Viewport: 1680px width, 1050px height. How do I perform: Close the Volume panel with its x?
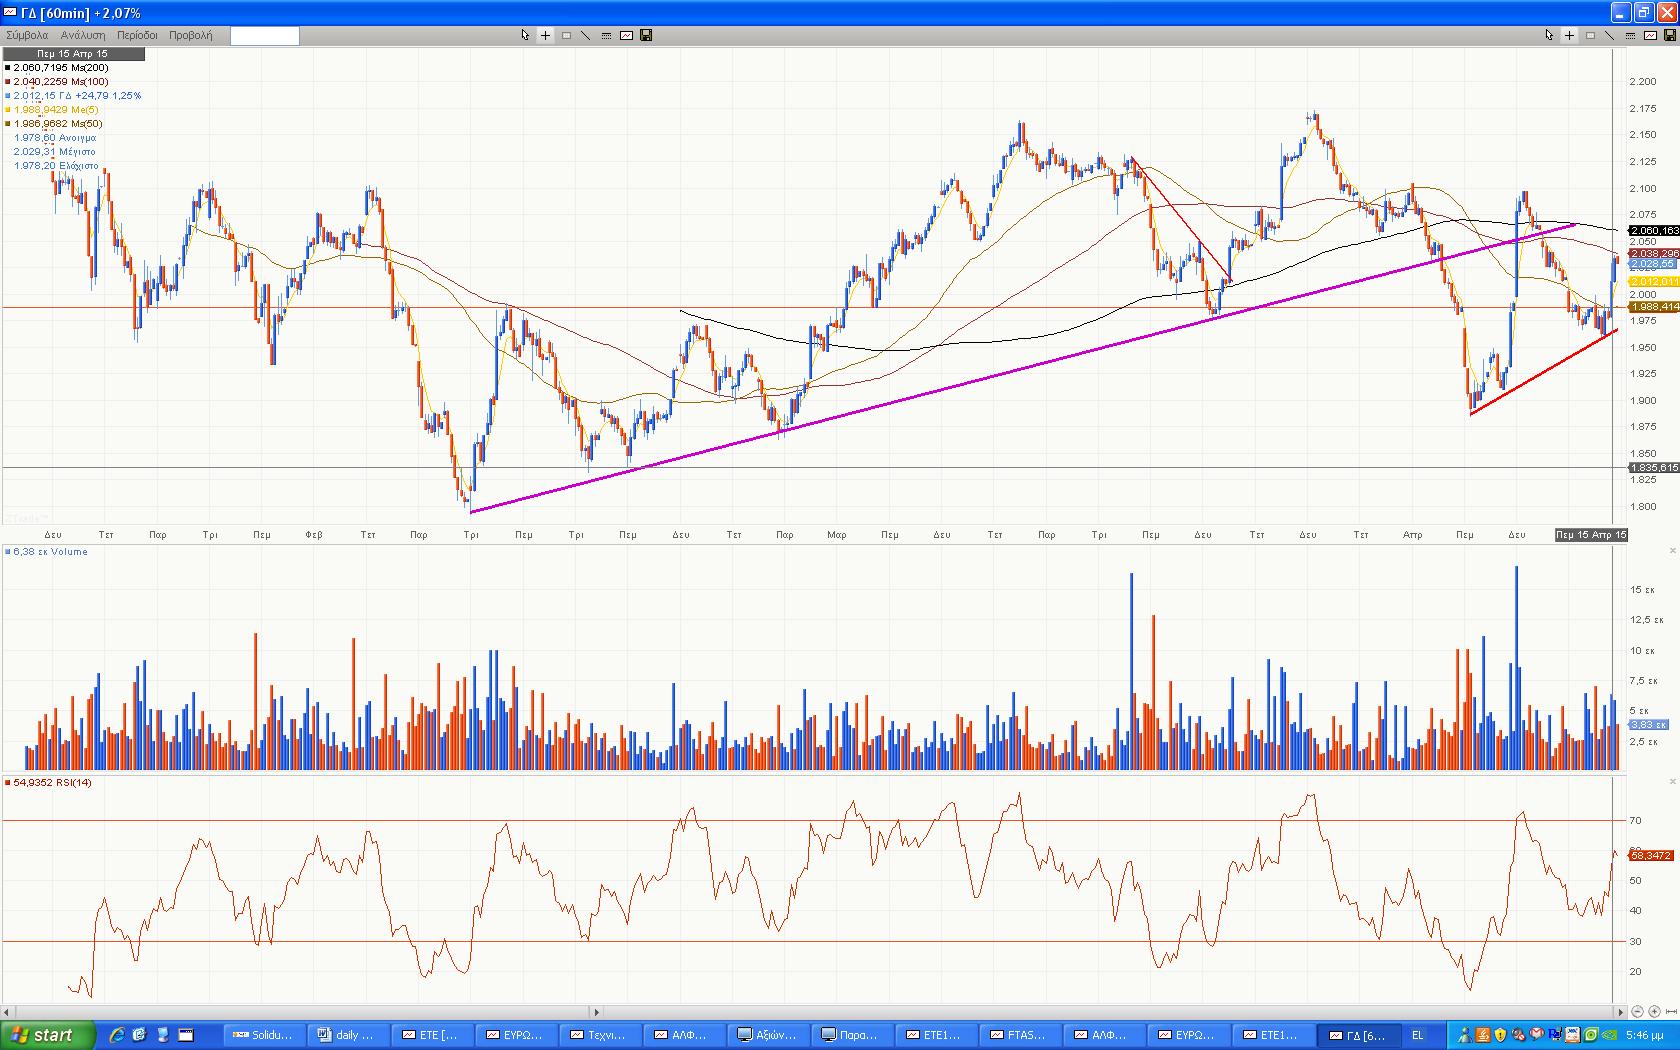tap(1673, 551)
